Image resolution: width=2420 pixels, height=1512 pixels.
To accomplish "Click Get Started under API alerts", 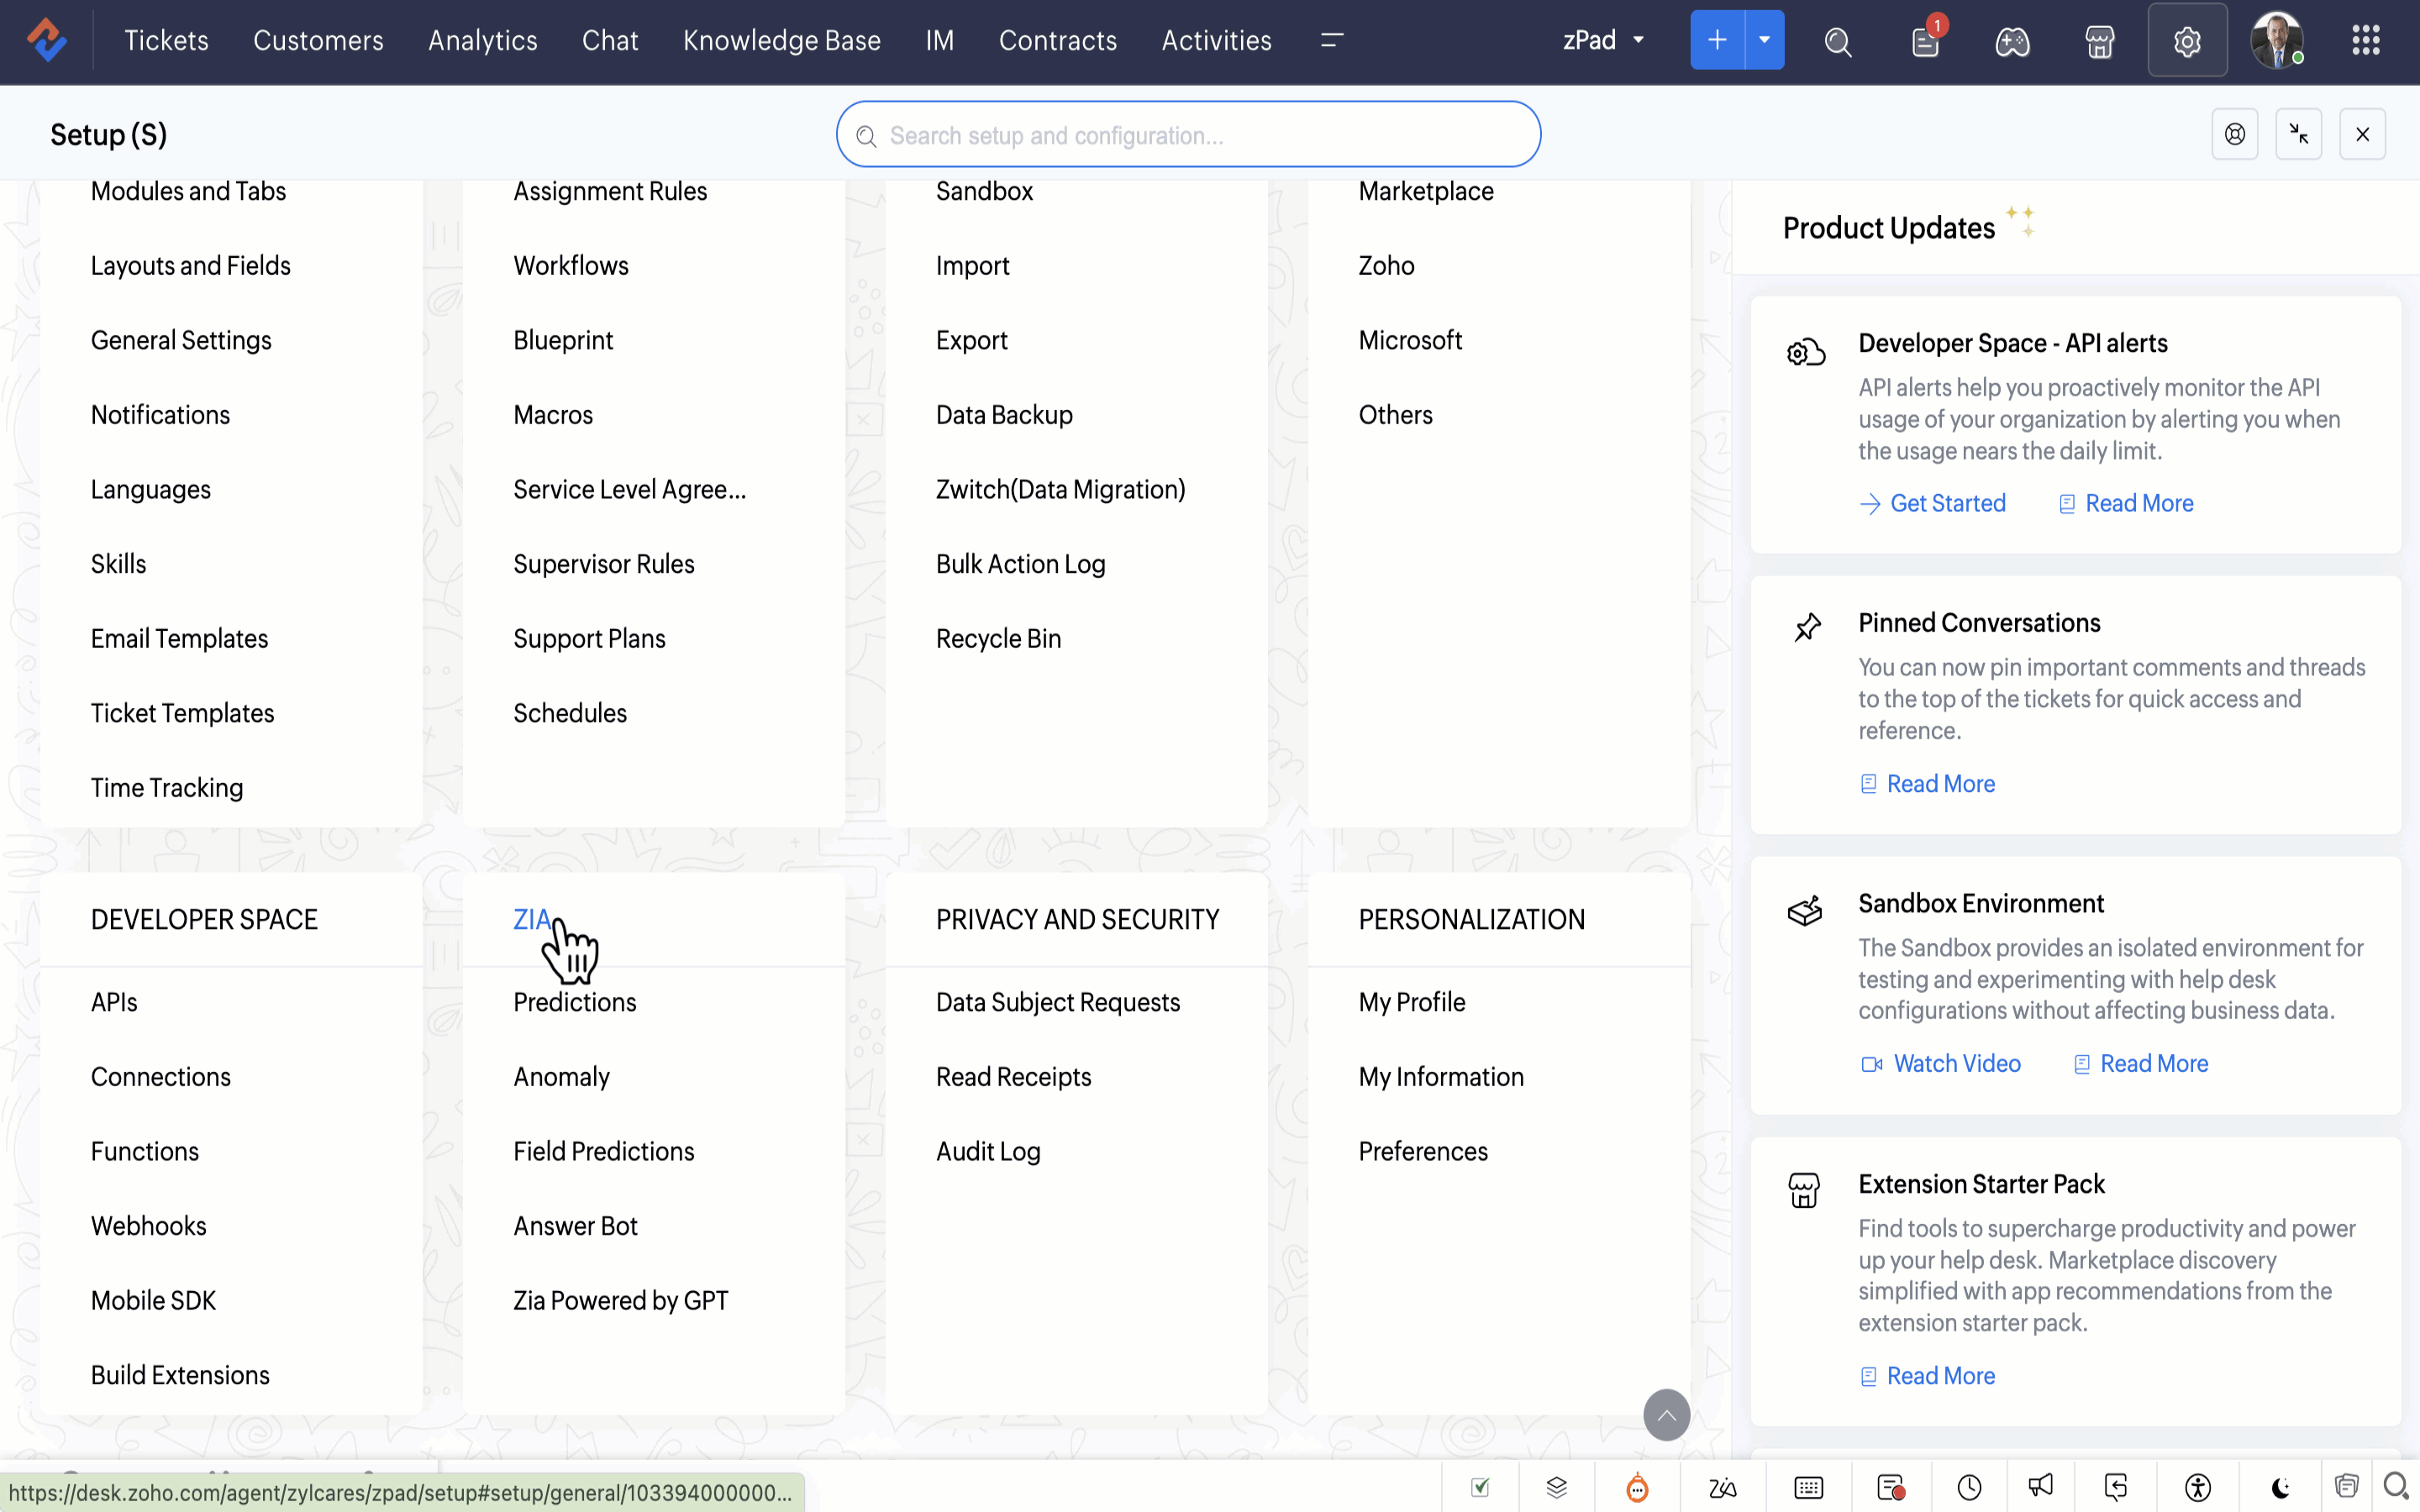I will point(1946,503).
